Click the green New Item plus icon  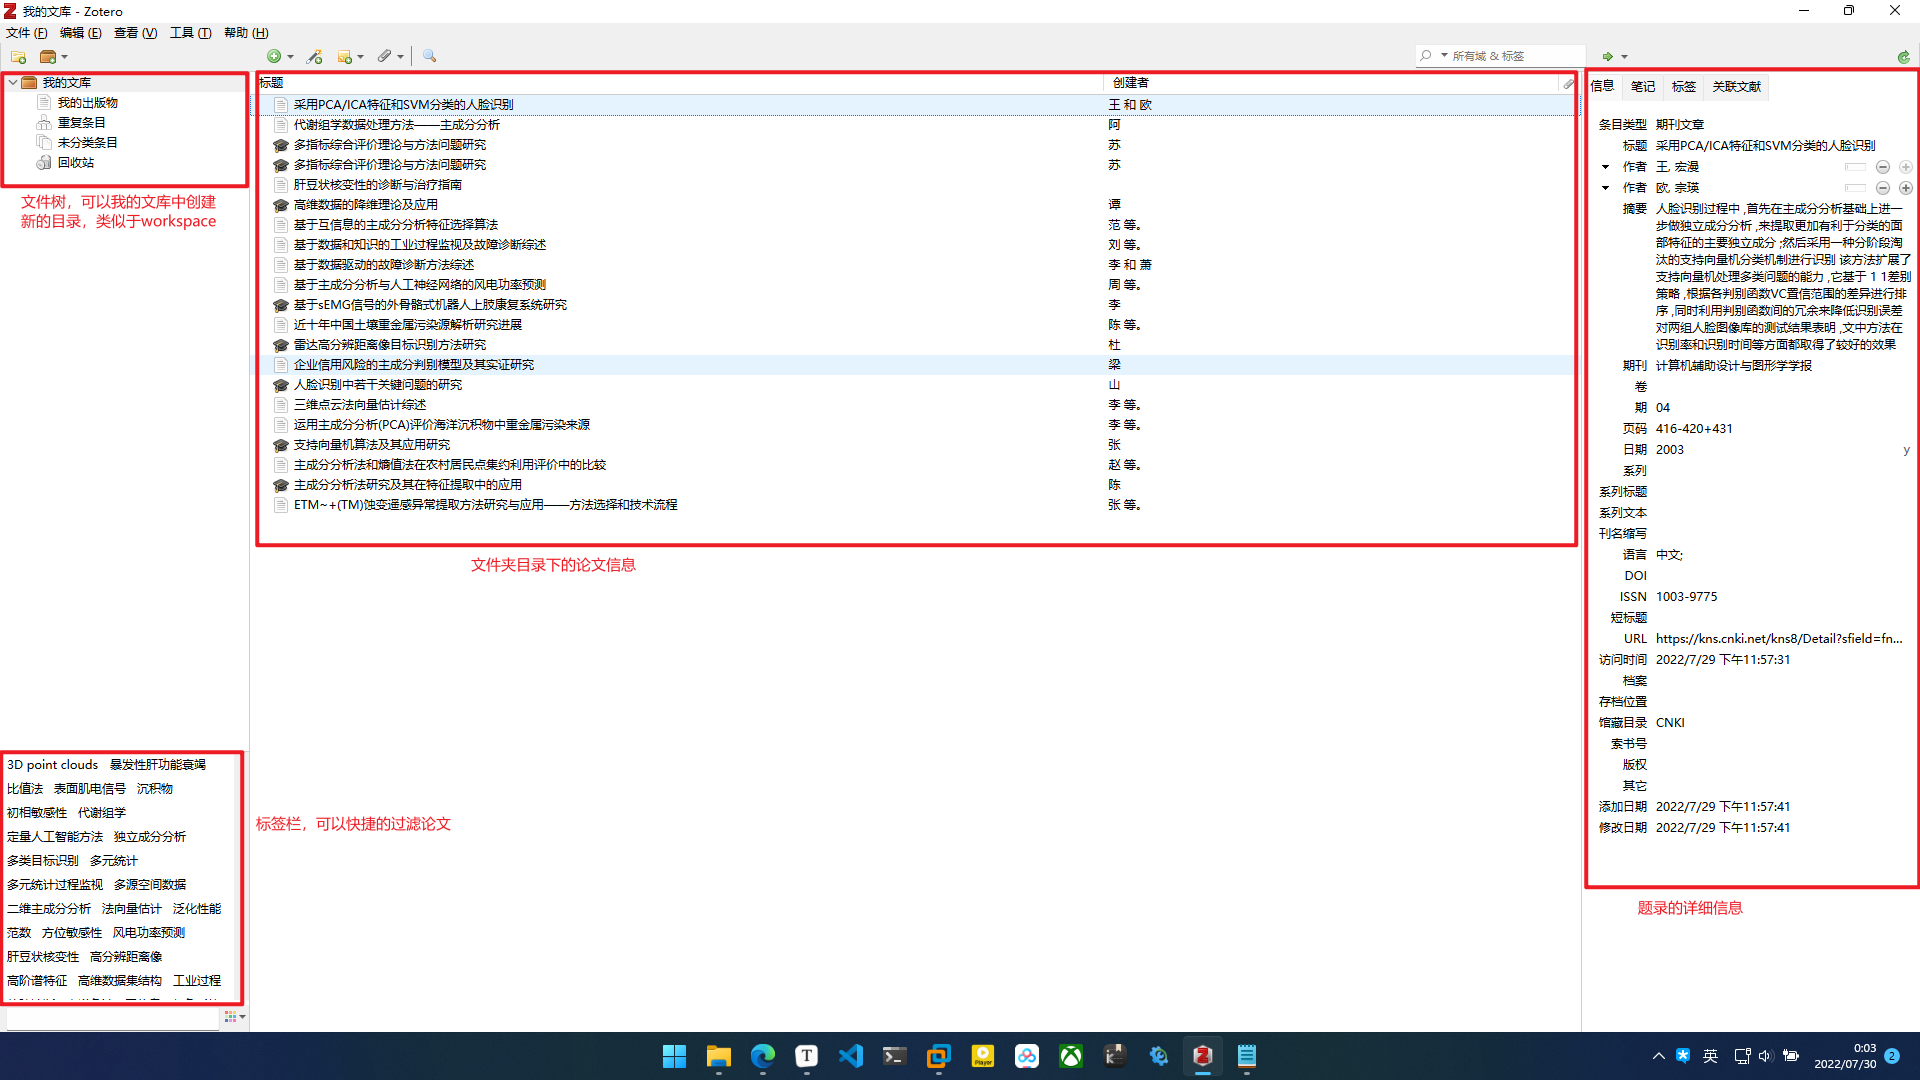pos(274,57)
